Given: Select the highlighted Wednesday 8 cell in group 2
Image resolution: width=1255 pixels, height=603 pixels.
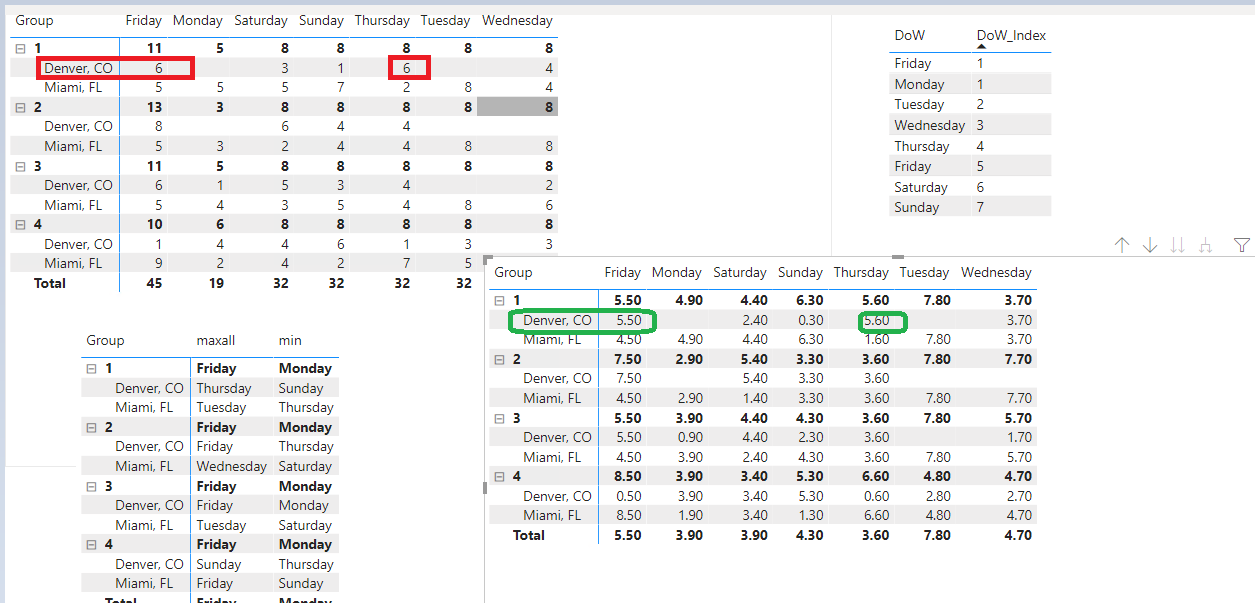Looking at the screenshot, I should pyautogui.click(x=517, y=107).
